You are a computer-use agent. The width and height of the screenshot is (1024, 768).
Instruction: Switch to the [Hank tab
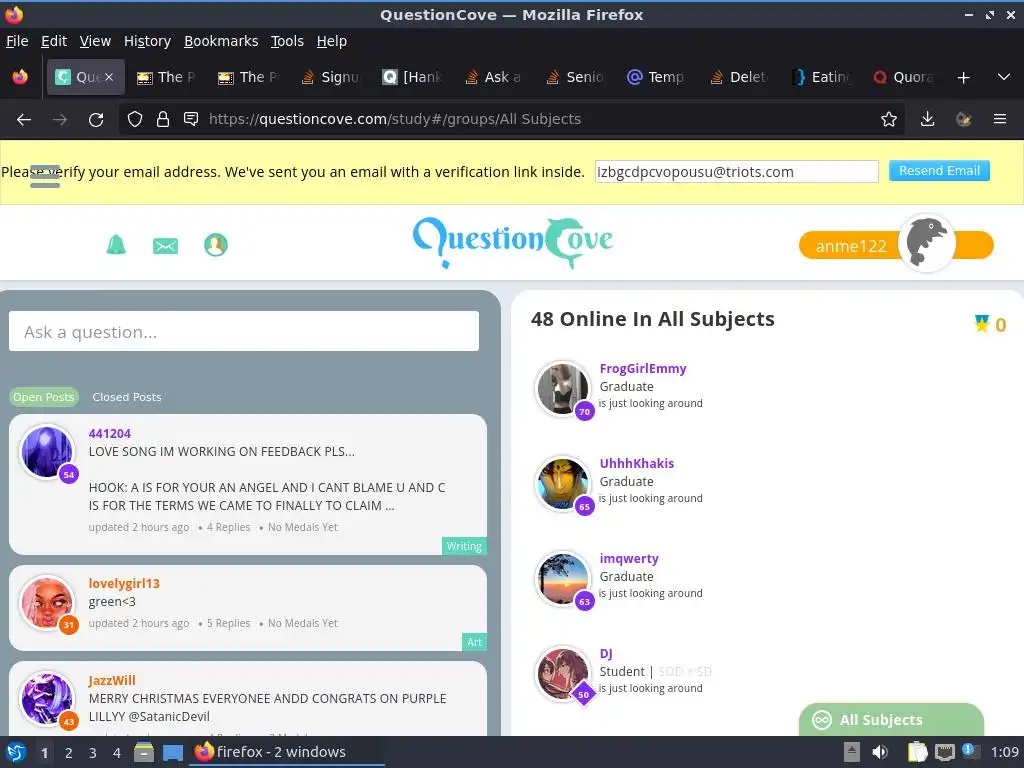click(x=413, y=77)
